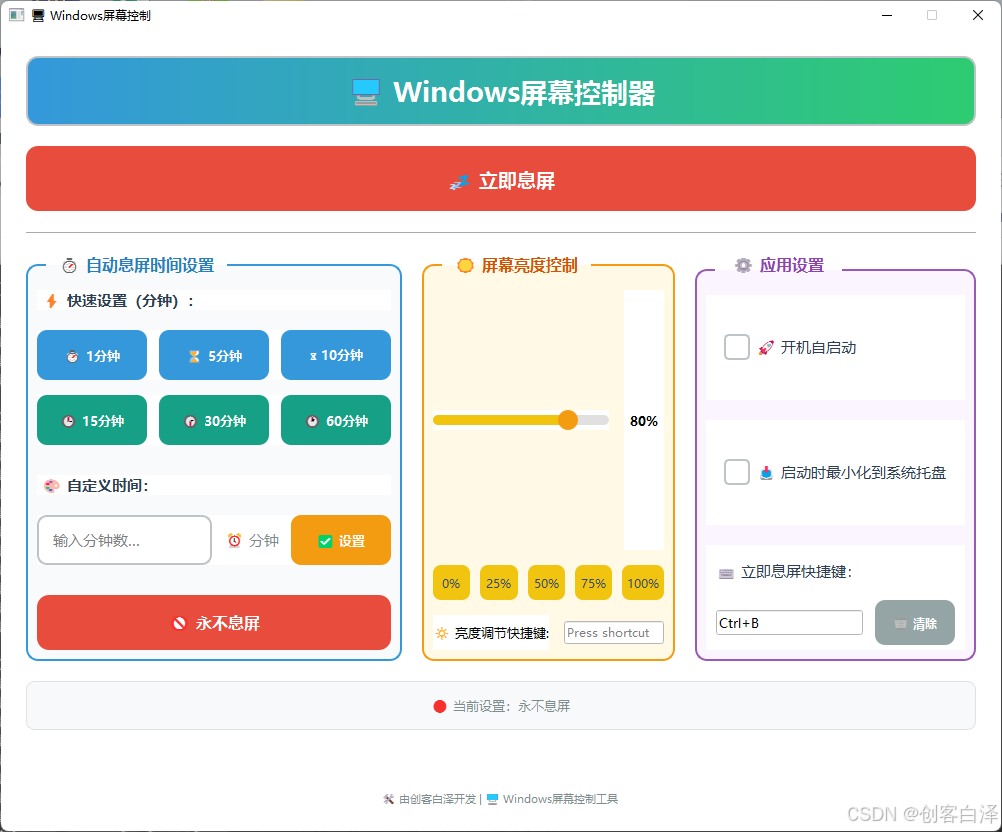Click the keyboard icon beside 立即息屏快捷键
The height and width of the screenshot is (832, 1002).
click(726, 573)
